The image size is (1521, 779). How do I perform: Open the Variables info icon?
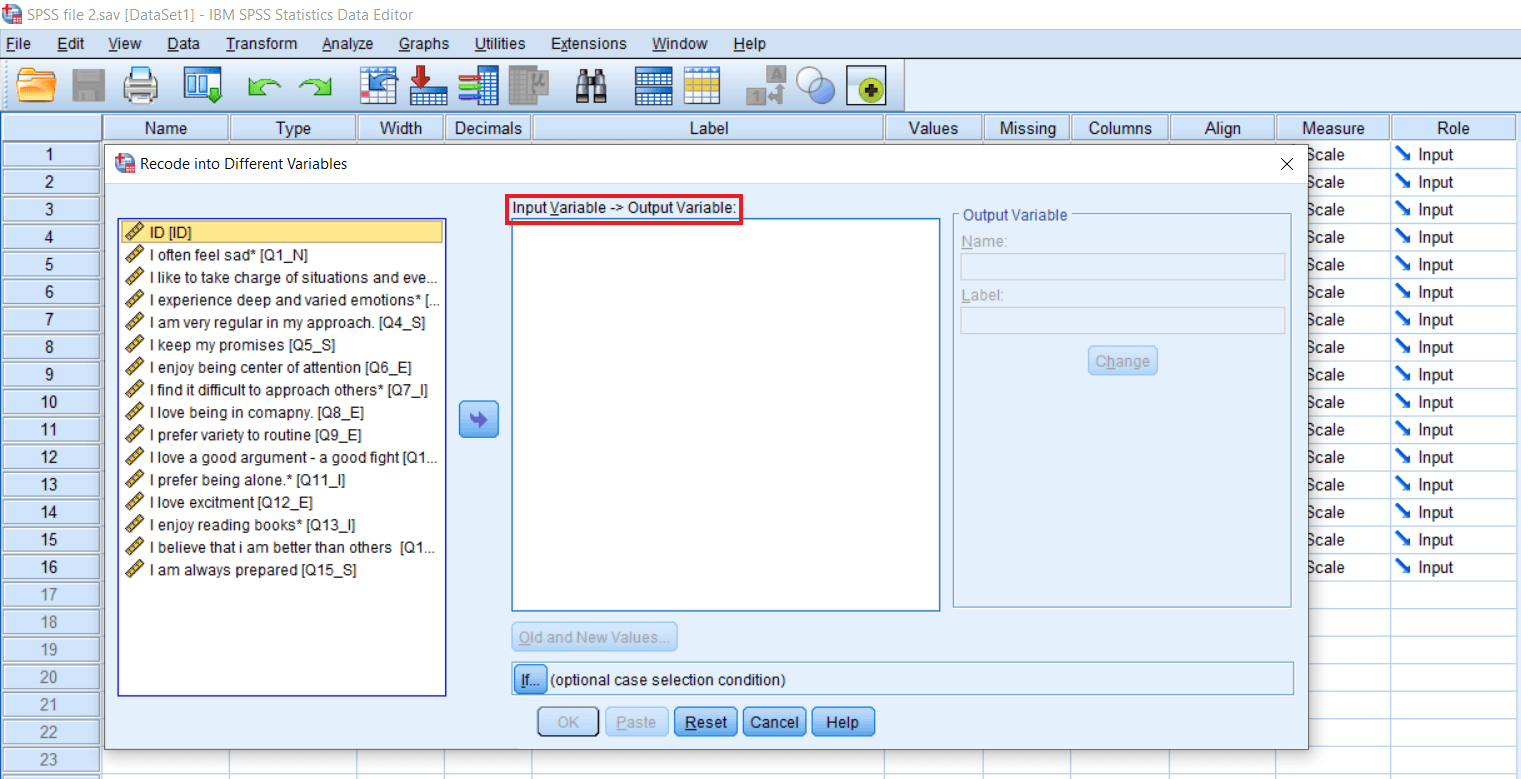point(478,86)
